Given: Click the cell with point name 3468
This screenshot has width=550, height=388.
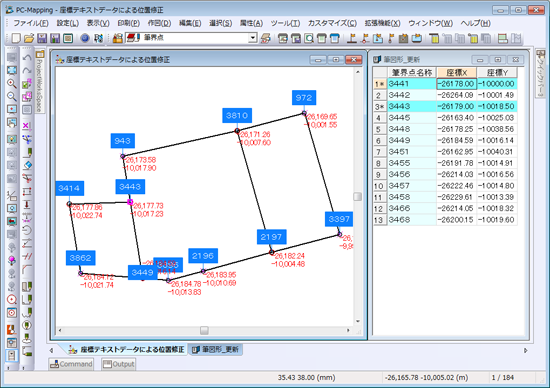Looking at the screenshot, I should coord(412,220).
